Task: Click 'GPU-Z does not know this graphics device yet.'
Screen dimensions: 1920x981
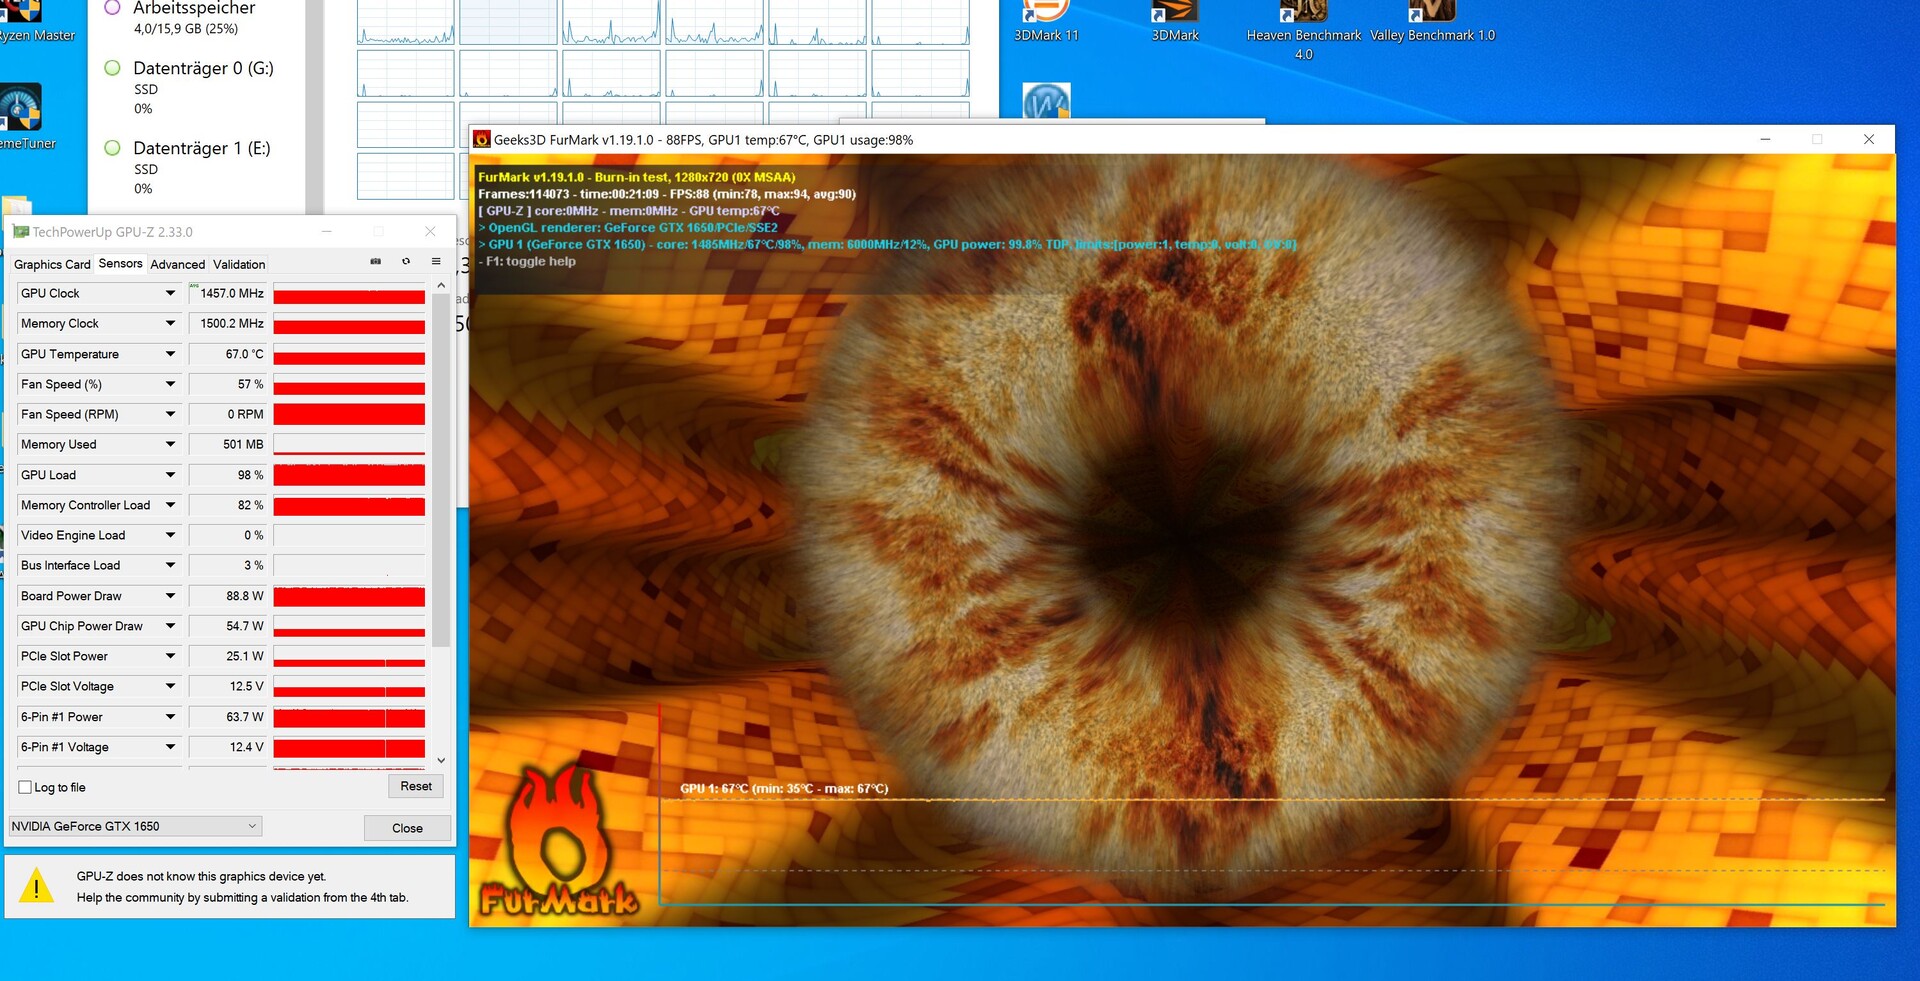Action: tap(201, 876)
